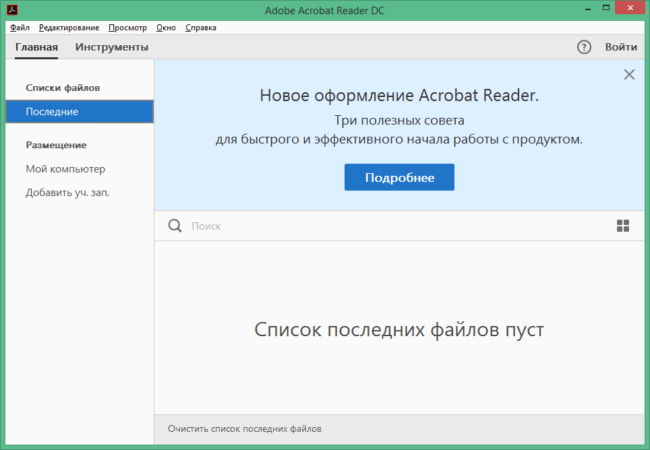Click the Списки файлов heading

(63, 88)
